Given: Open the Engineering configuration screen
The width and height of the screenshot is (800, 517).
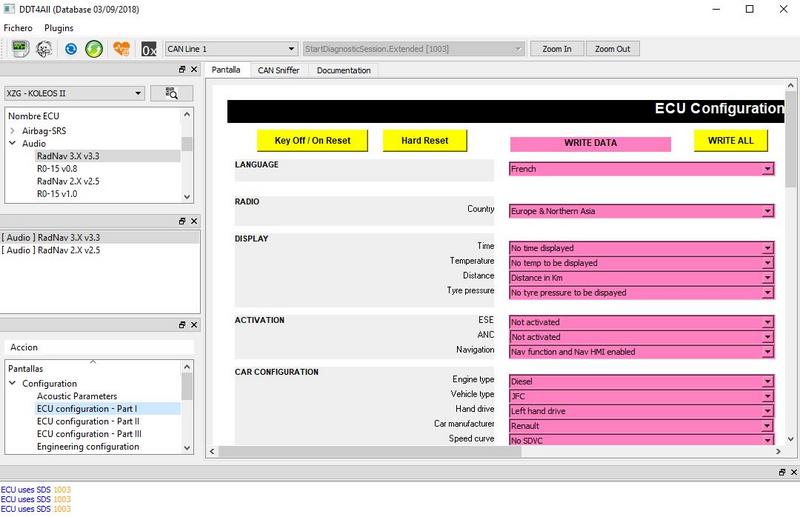Looking at the screenshot, I should click(x=88, y=447).
